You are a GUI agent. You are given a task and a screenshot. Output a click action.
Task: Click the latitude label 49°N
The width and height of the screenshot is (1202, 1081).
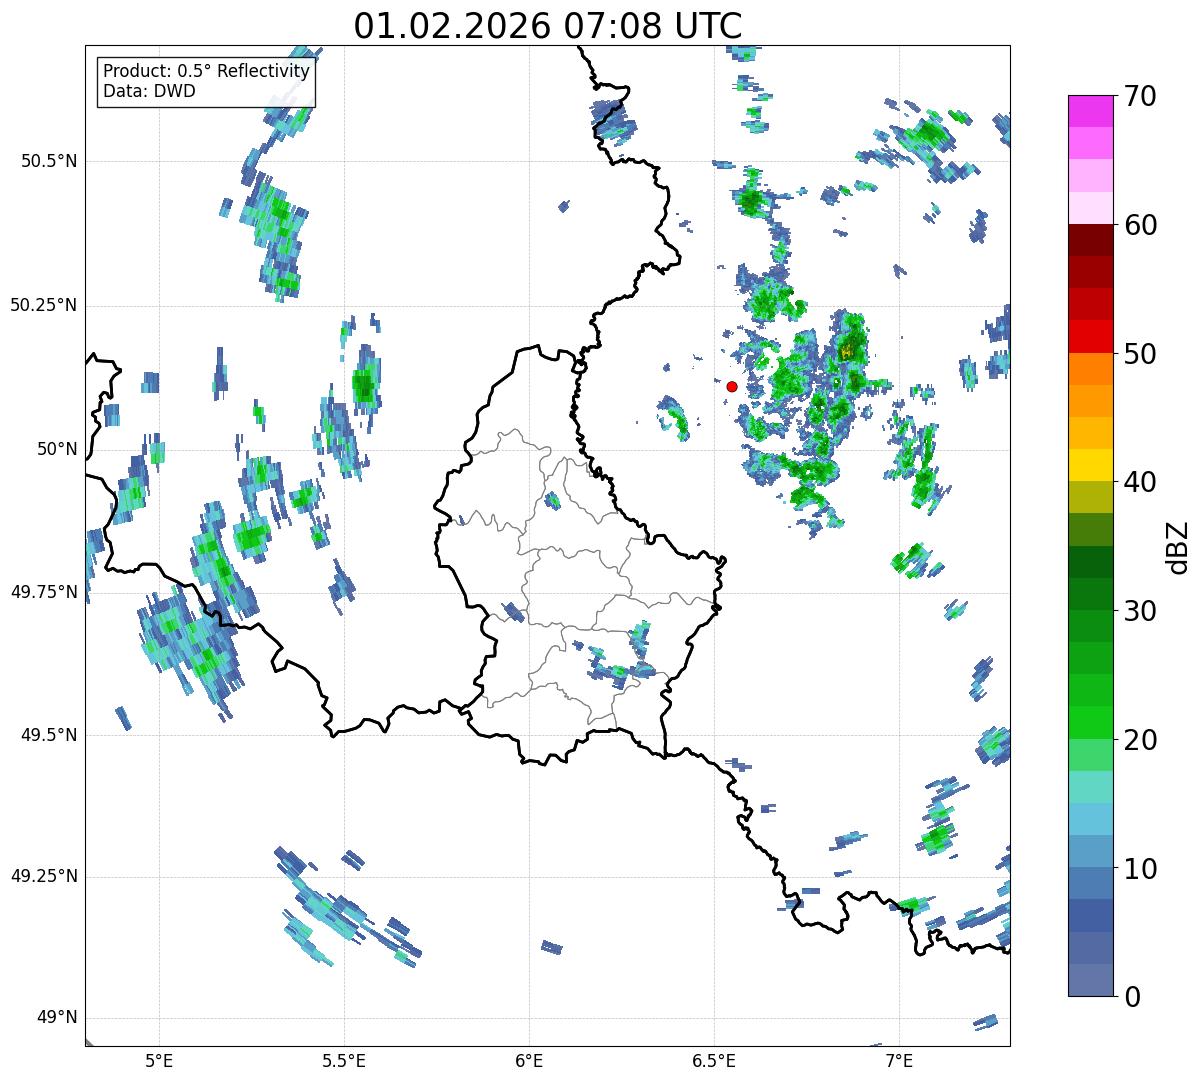(x=57, y=1018)
